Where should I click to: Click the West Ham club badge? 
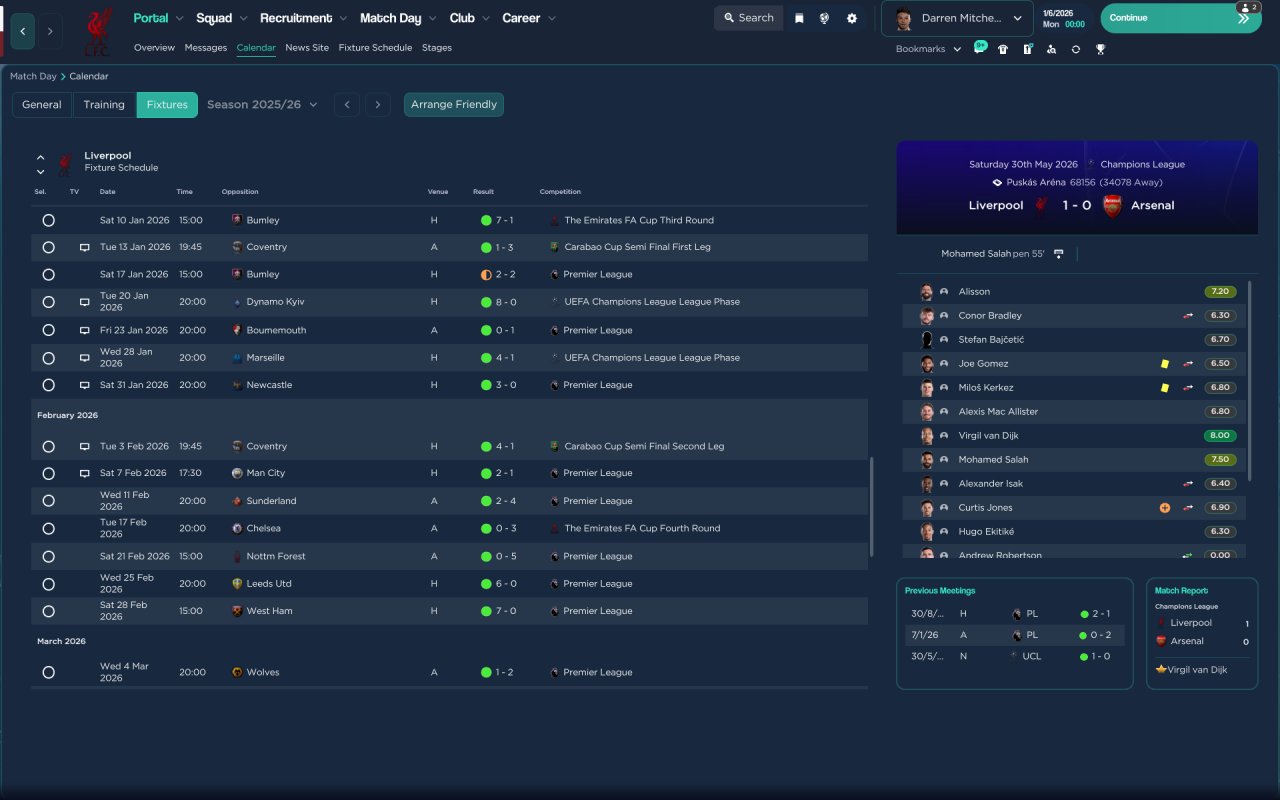pos(237,611)
